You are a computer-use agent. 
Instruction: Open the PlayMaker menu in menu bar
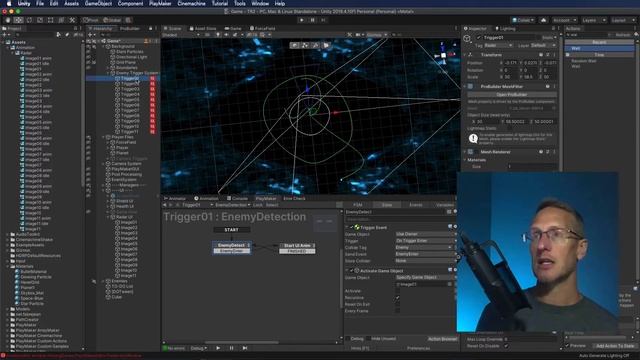pos(160,4)
